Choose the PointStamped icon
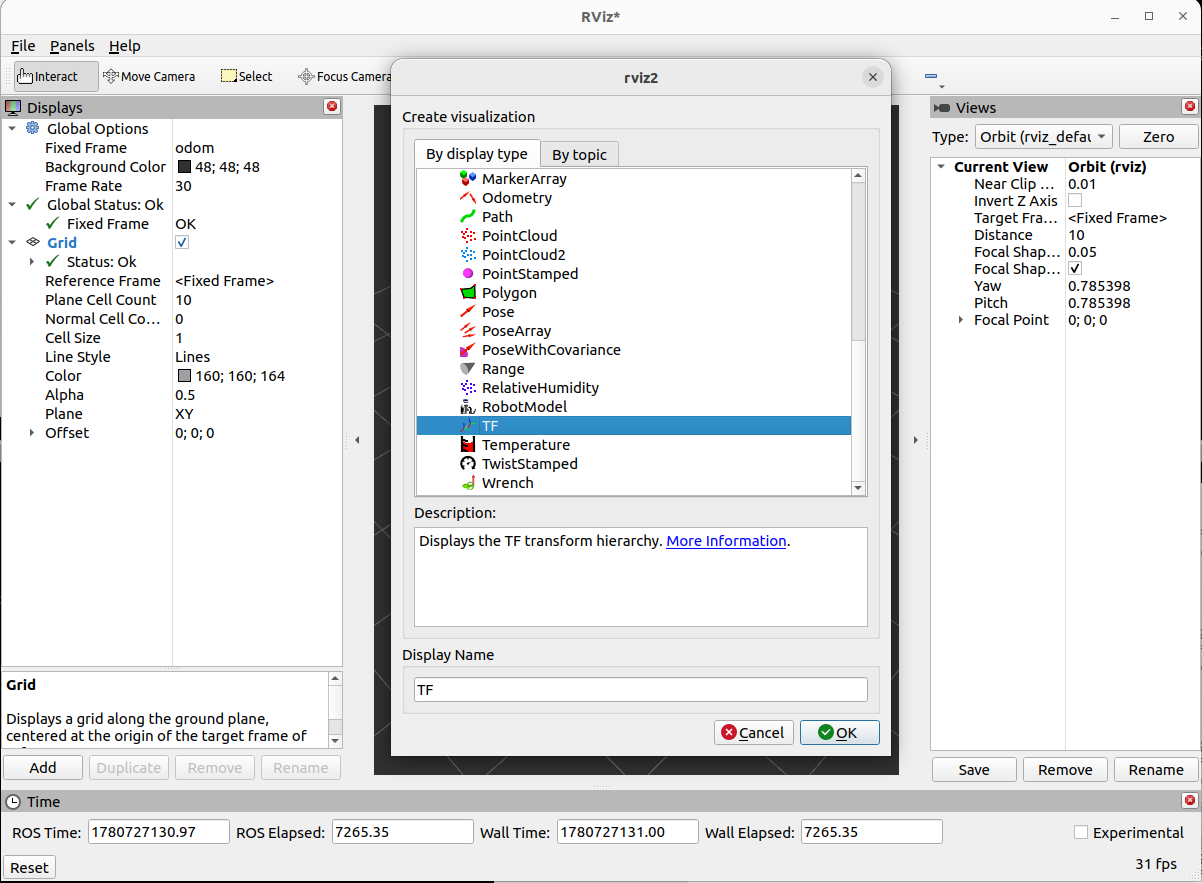Image resolution: width=1202 pixels, height=883 pixels. coord(468,274)
